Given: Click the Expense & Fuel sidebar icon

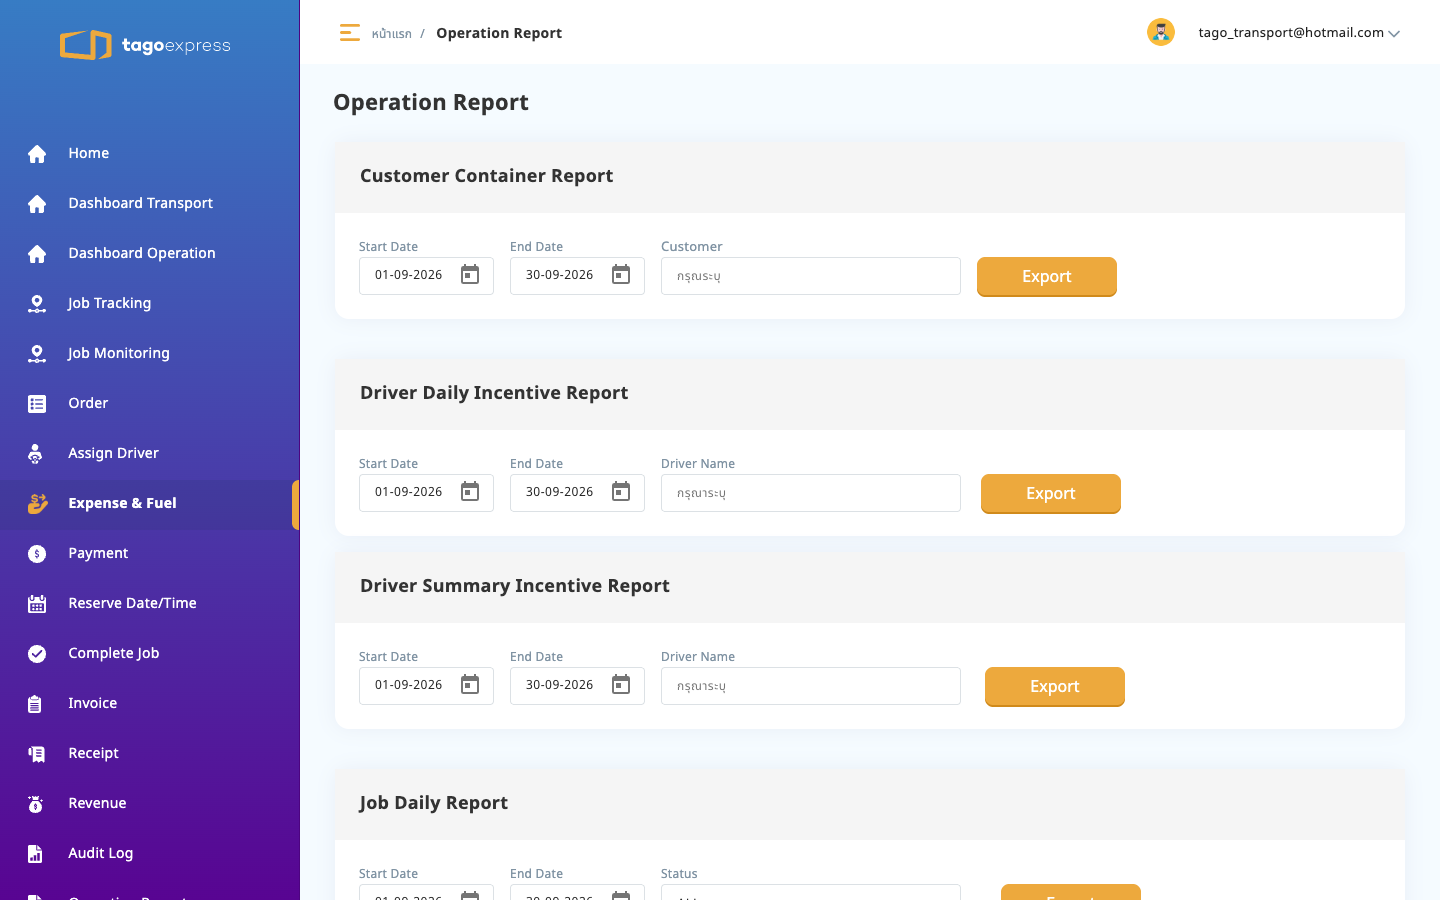Looking at the screenshot, I should coord(38,503).
